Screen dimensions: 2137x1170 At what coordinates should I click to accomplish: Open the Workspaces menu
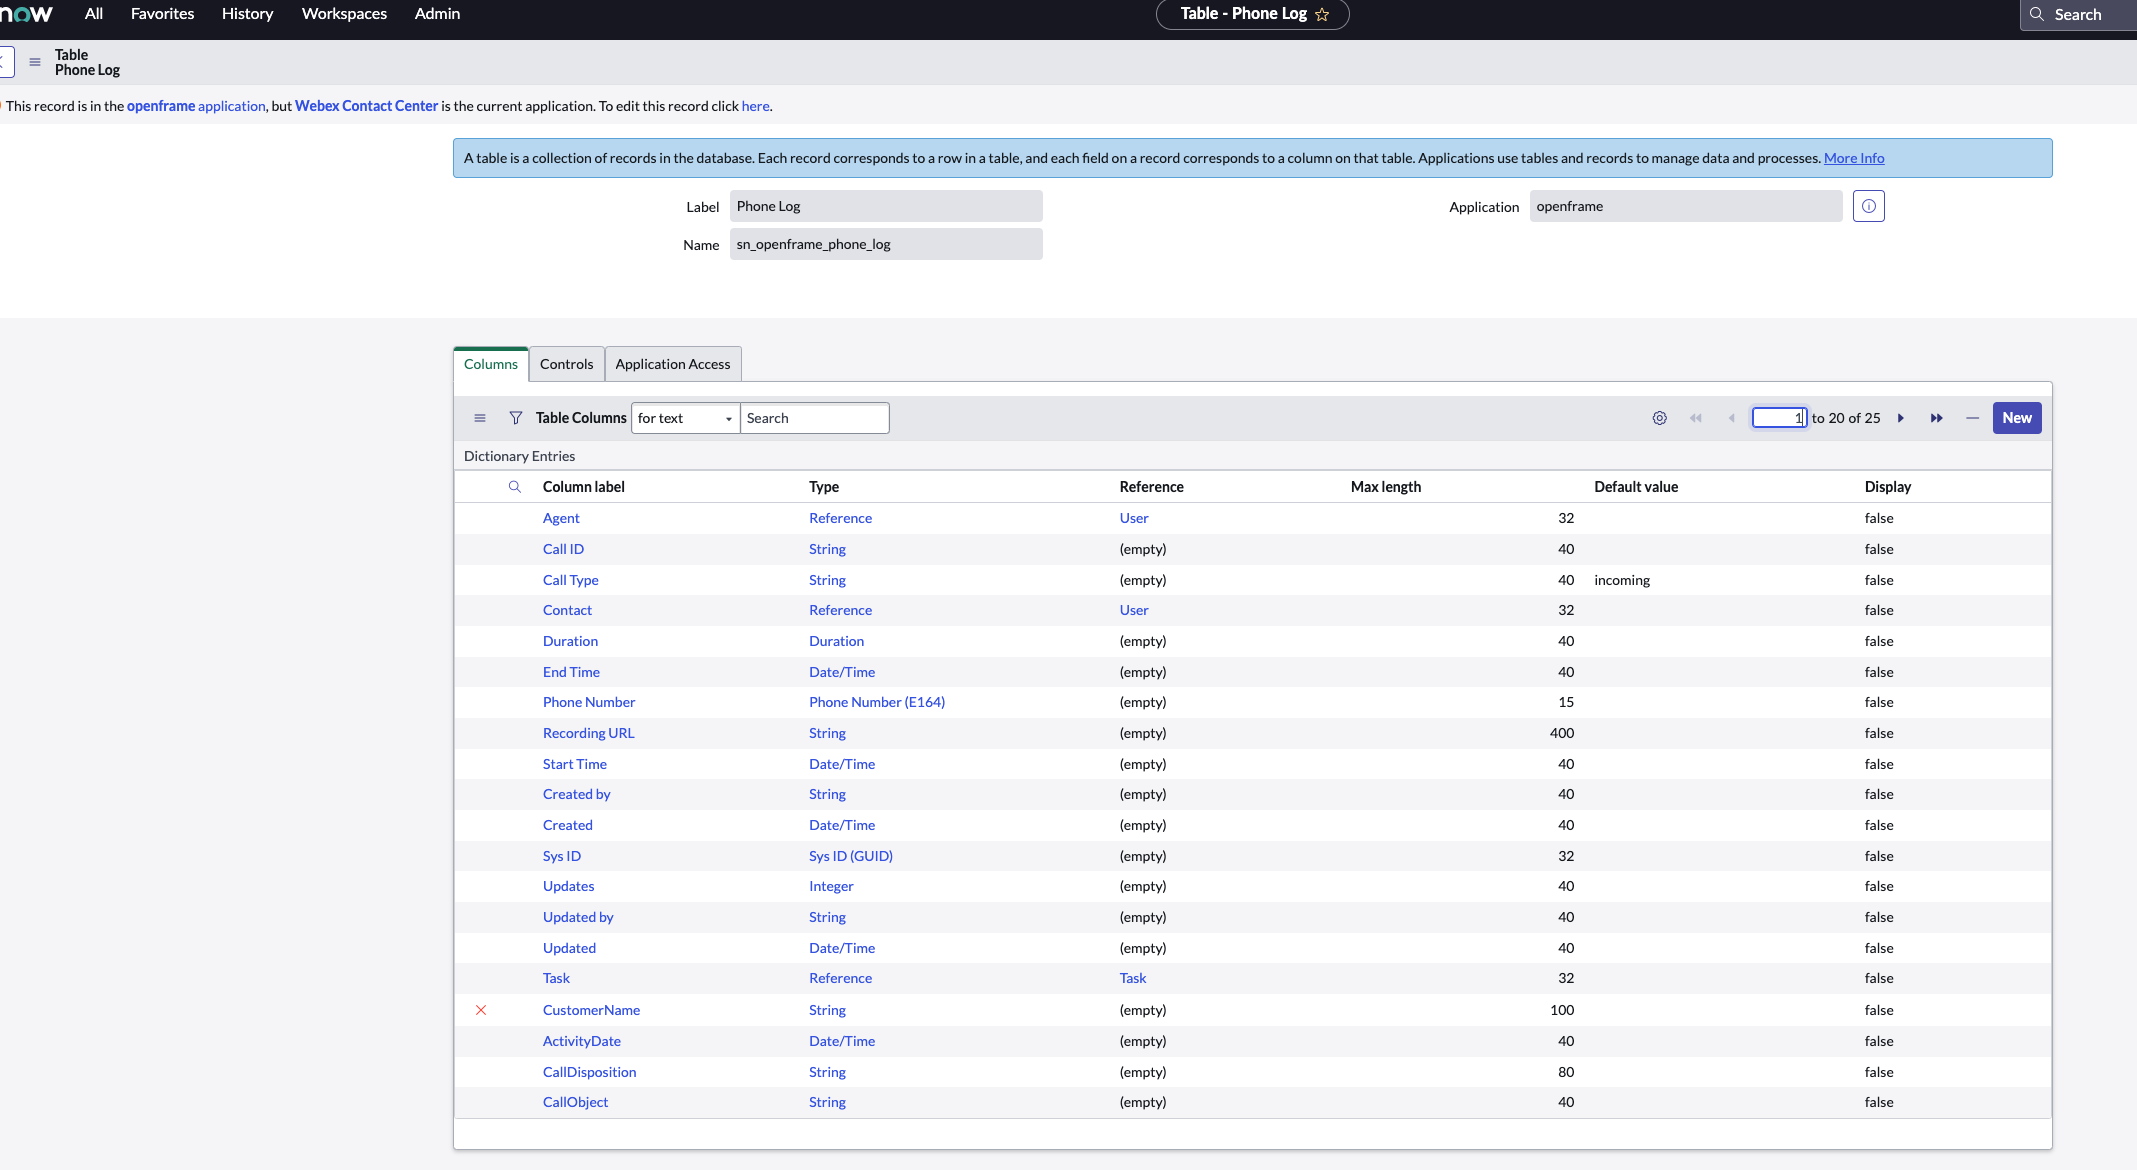point(344,14)
